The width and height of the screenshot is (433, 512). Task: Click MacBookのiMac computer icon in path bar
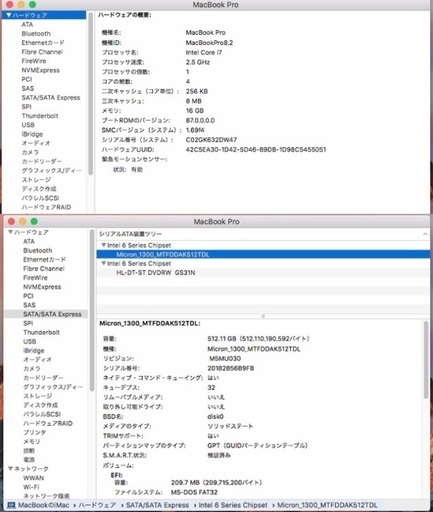coord(11,505)
